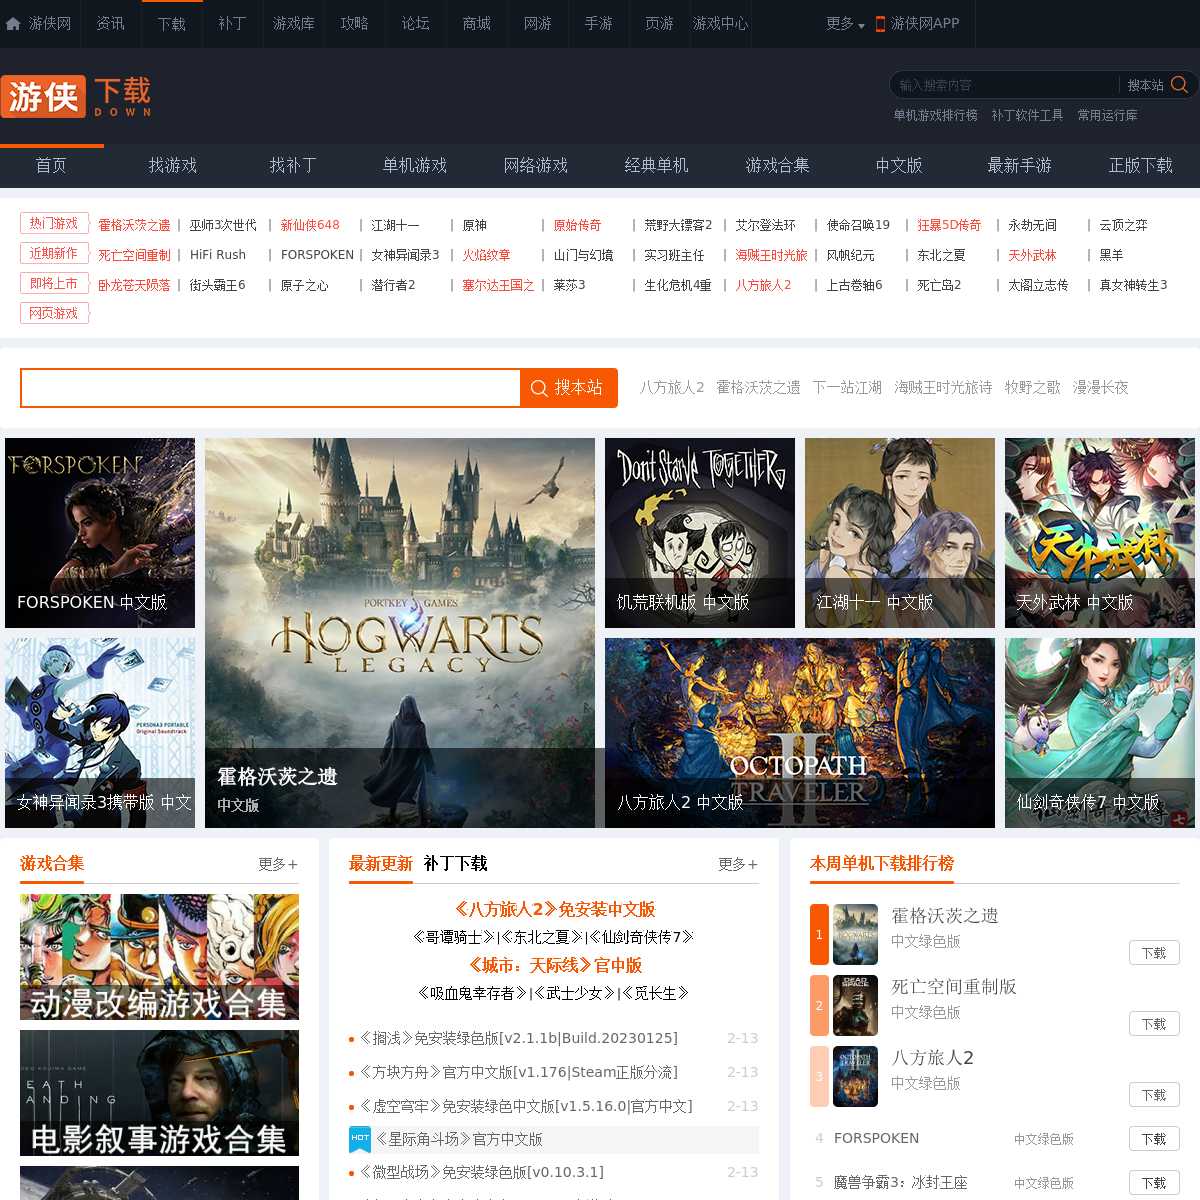
Task: Focus the large orange-bordered search field
Action: point(270,388)
